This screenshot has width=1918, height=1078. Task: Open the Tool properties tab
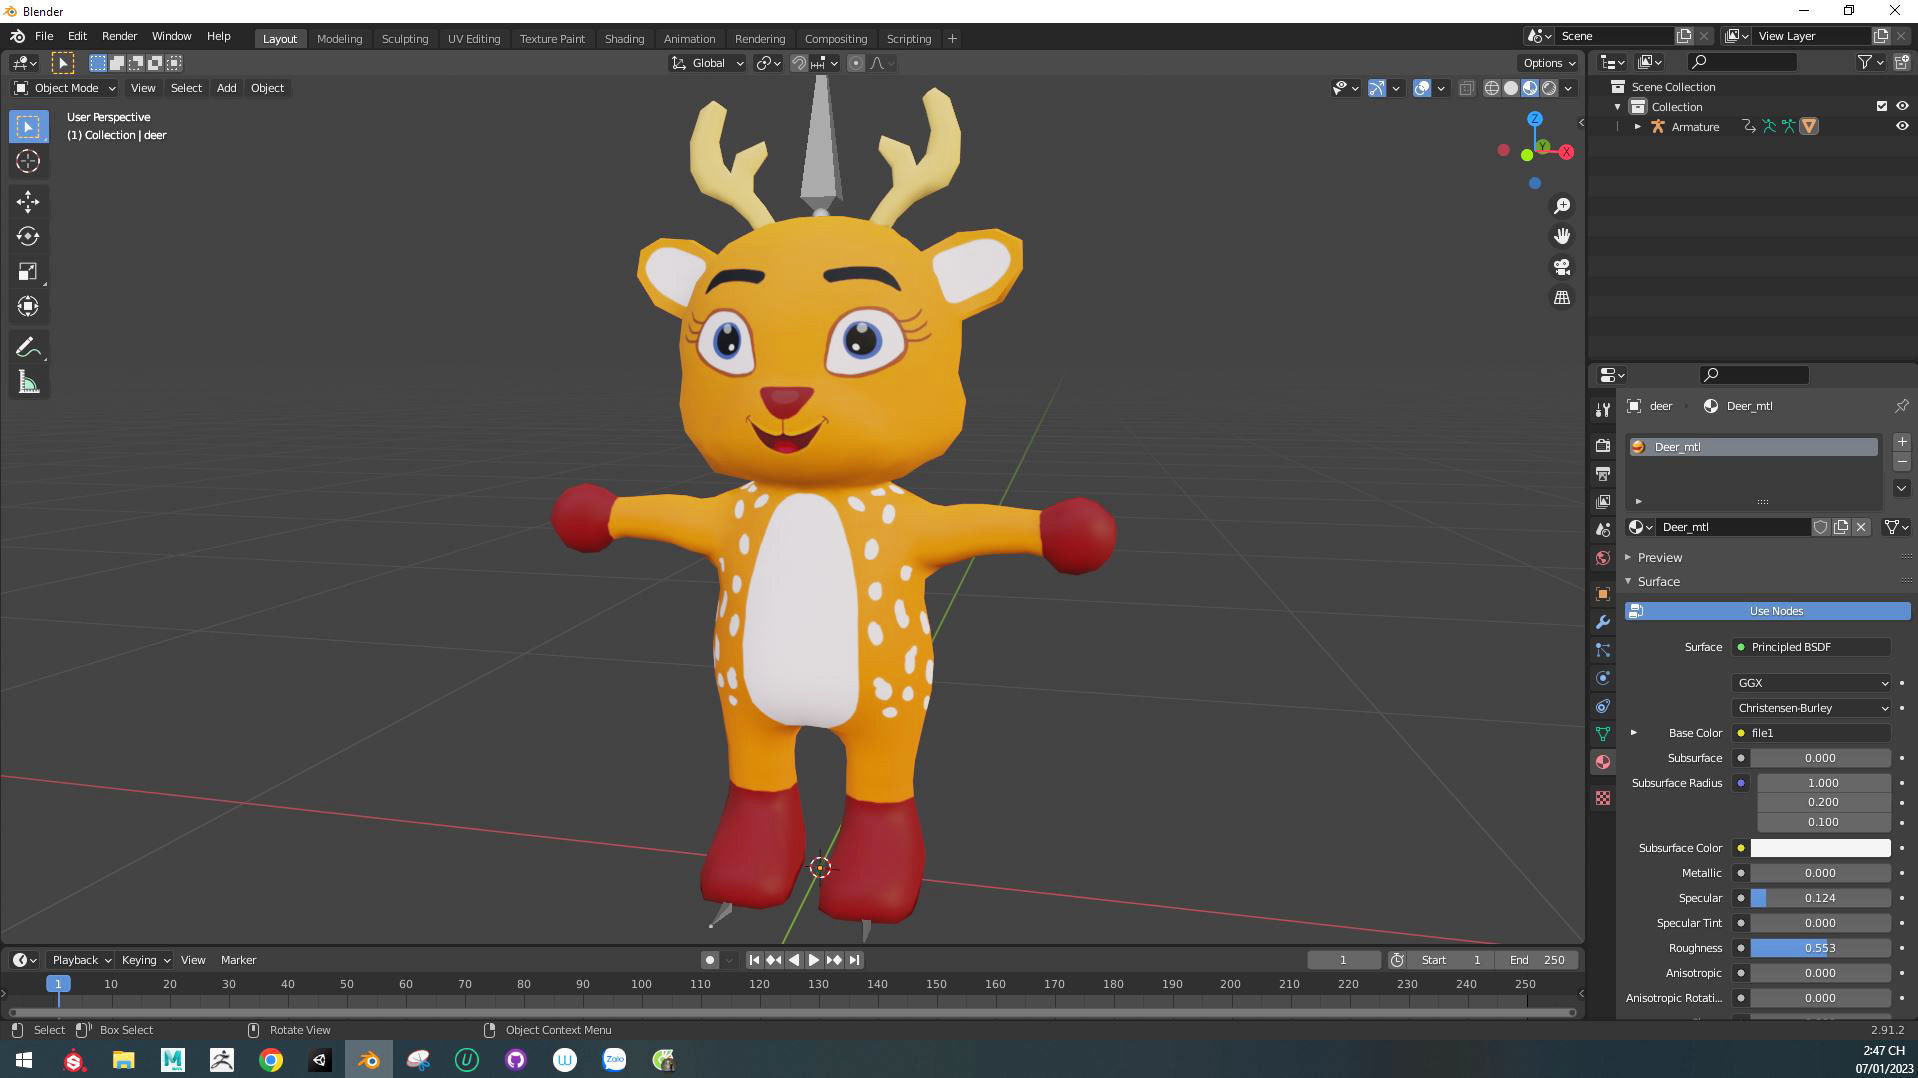click(x=1603, y=410)
